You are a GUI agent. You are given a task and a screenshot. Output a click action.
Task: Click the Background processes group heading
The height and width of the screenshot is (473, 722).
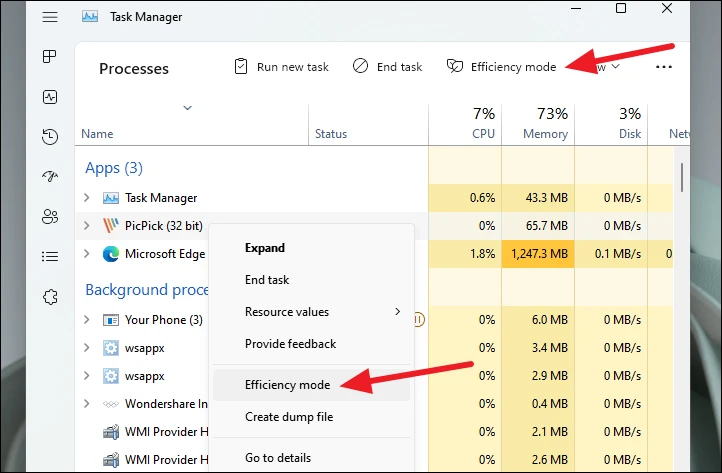point(146,289)
